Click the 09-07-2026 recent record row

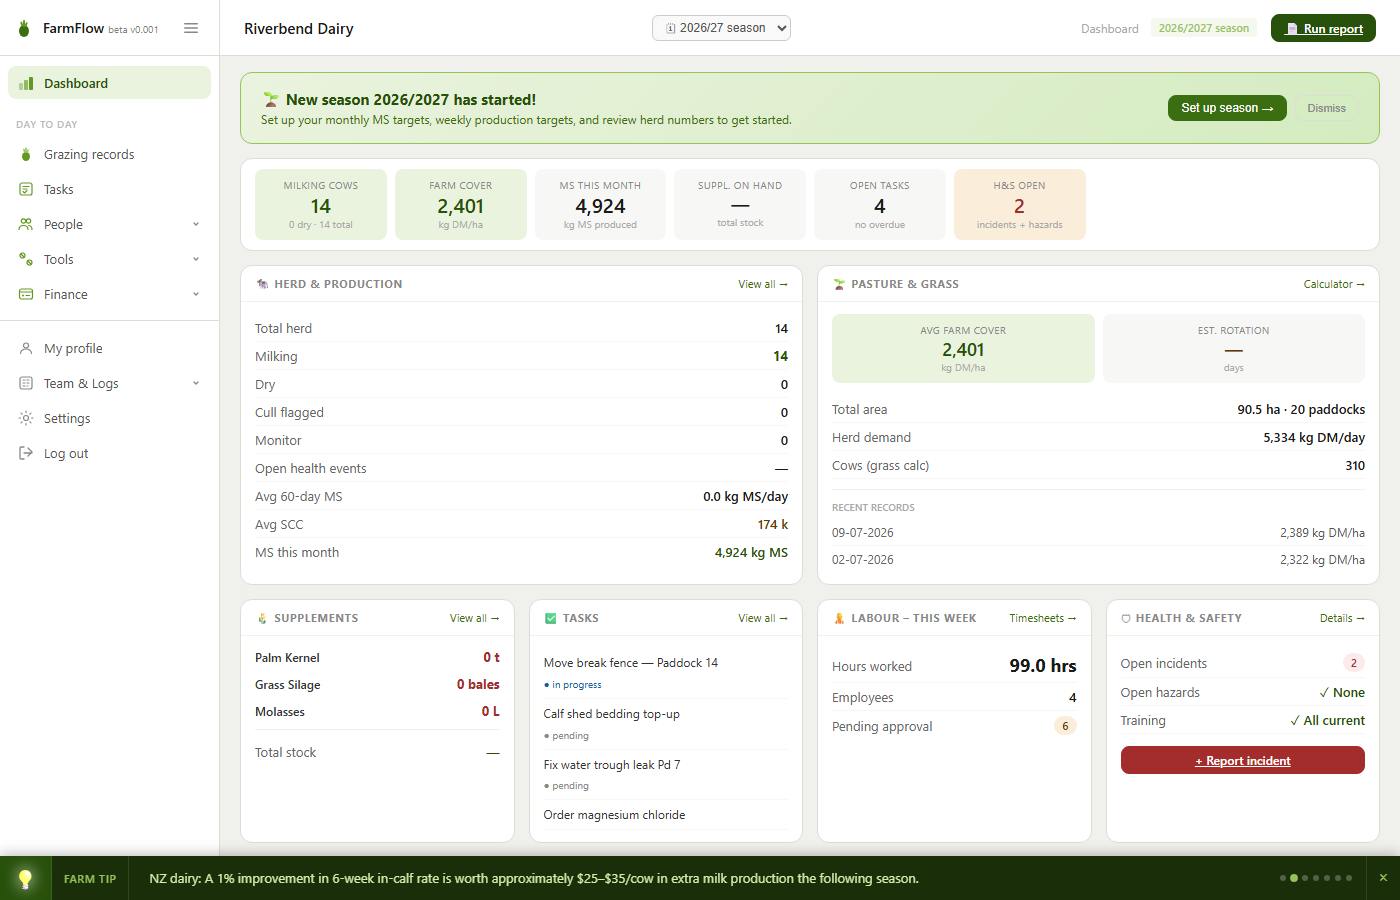pyautogui.click(x=1098, y=533)
